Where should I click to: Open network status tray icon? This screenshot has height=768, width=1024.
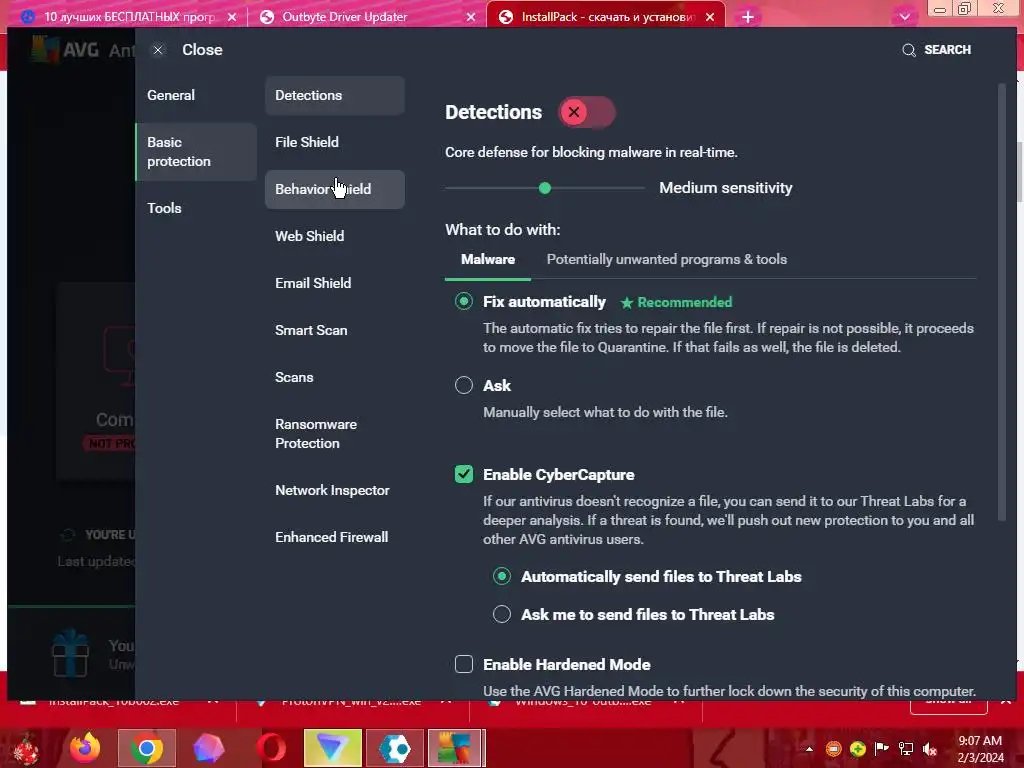(x=906, y=749)
